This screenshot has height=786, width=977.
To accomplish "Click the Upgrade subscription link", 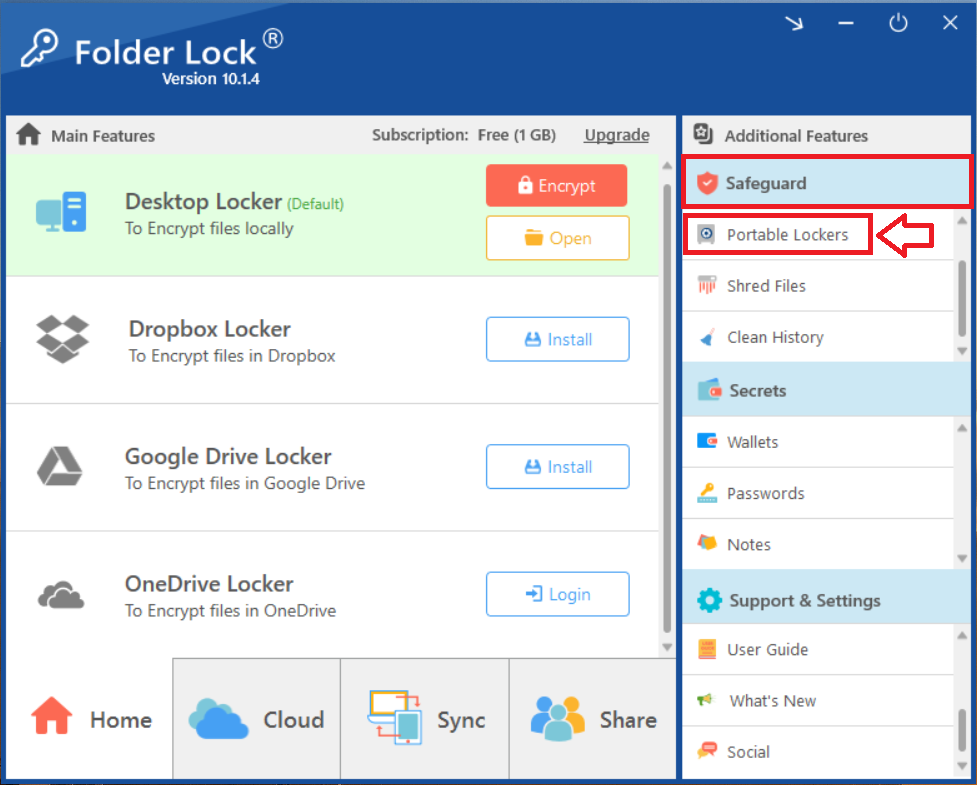I will [617, 135].
